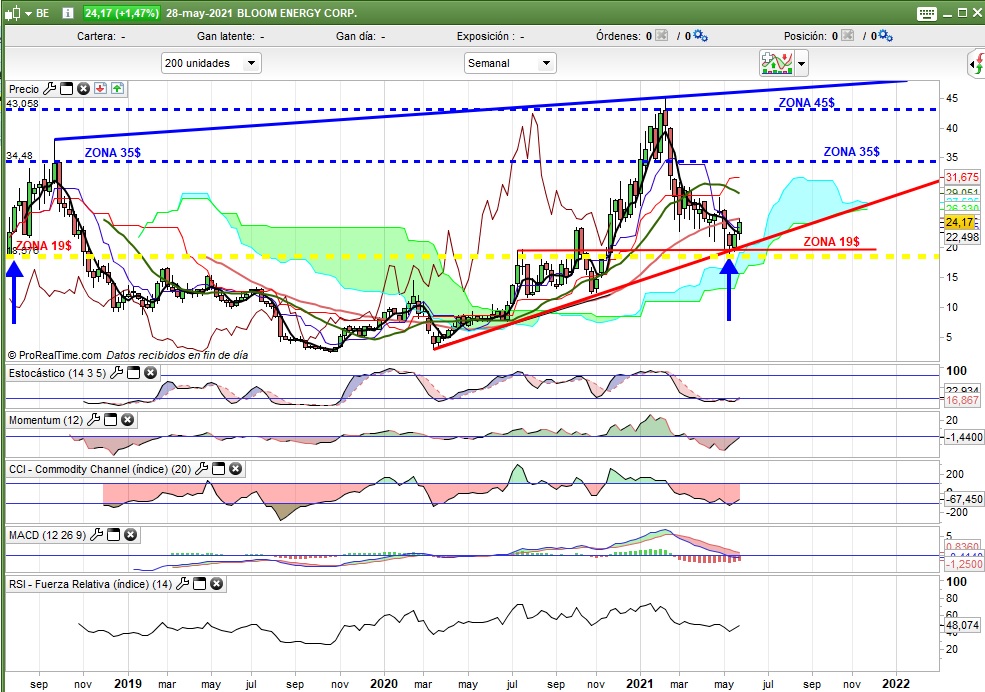
Task: Click the 48,074 RSI value tag
Action: [962, 625]
